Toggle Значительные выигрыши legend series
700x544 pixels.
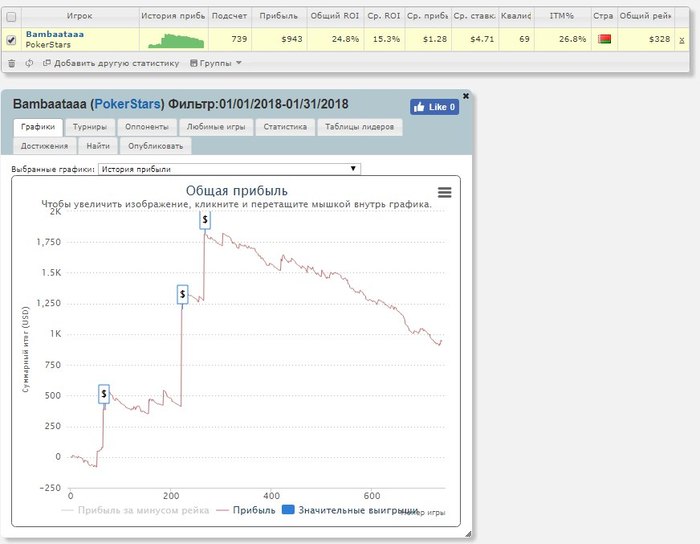click(351, 510)
